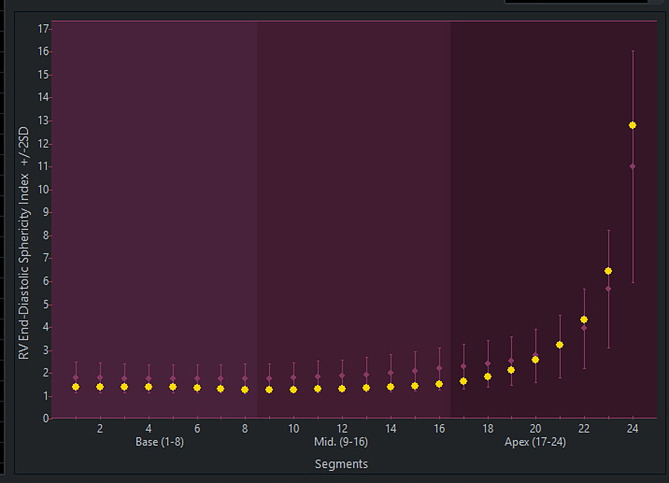Click the x-axis tick label '14'
Screen dimensions: 669x483
pos(390,429)
